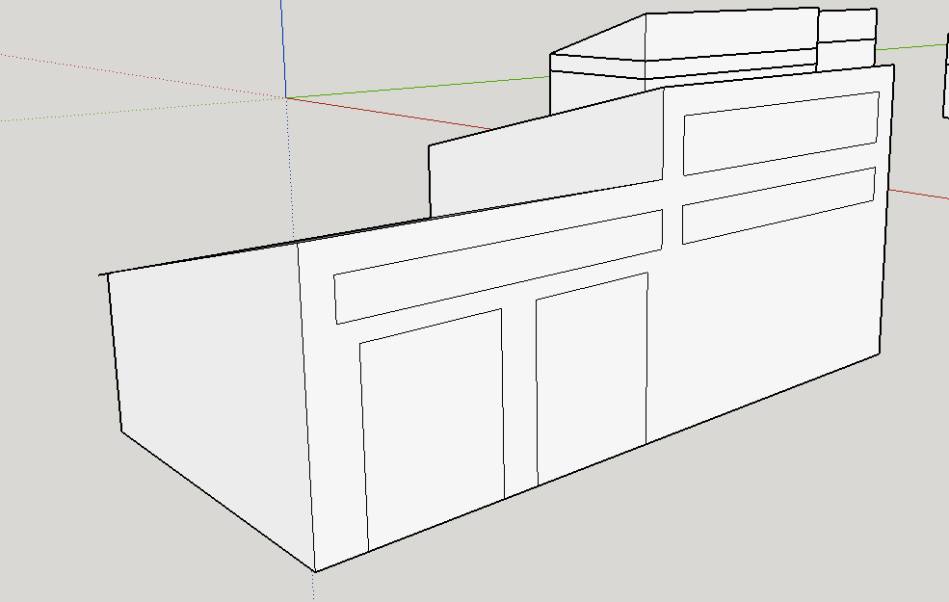Click the long horizontal panel above the doors
This screenshot has height=602, width=949.
point(498,266)
